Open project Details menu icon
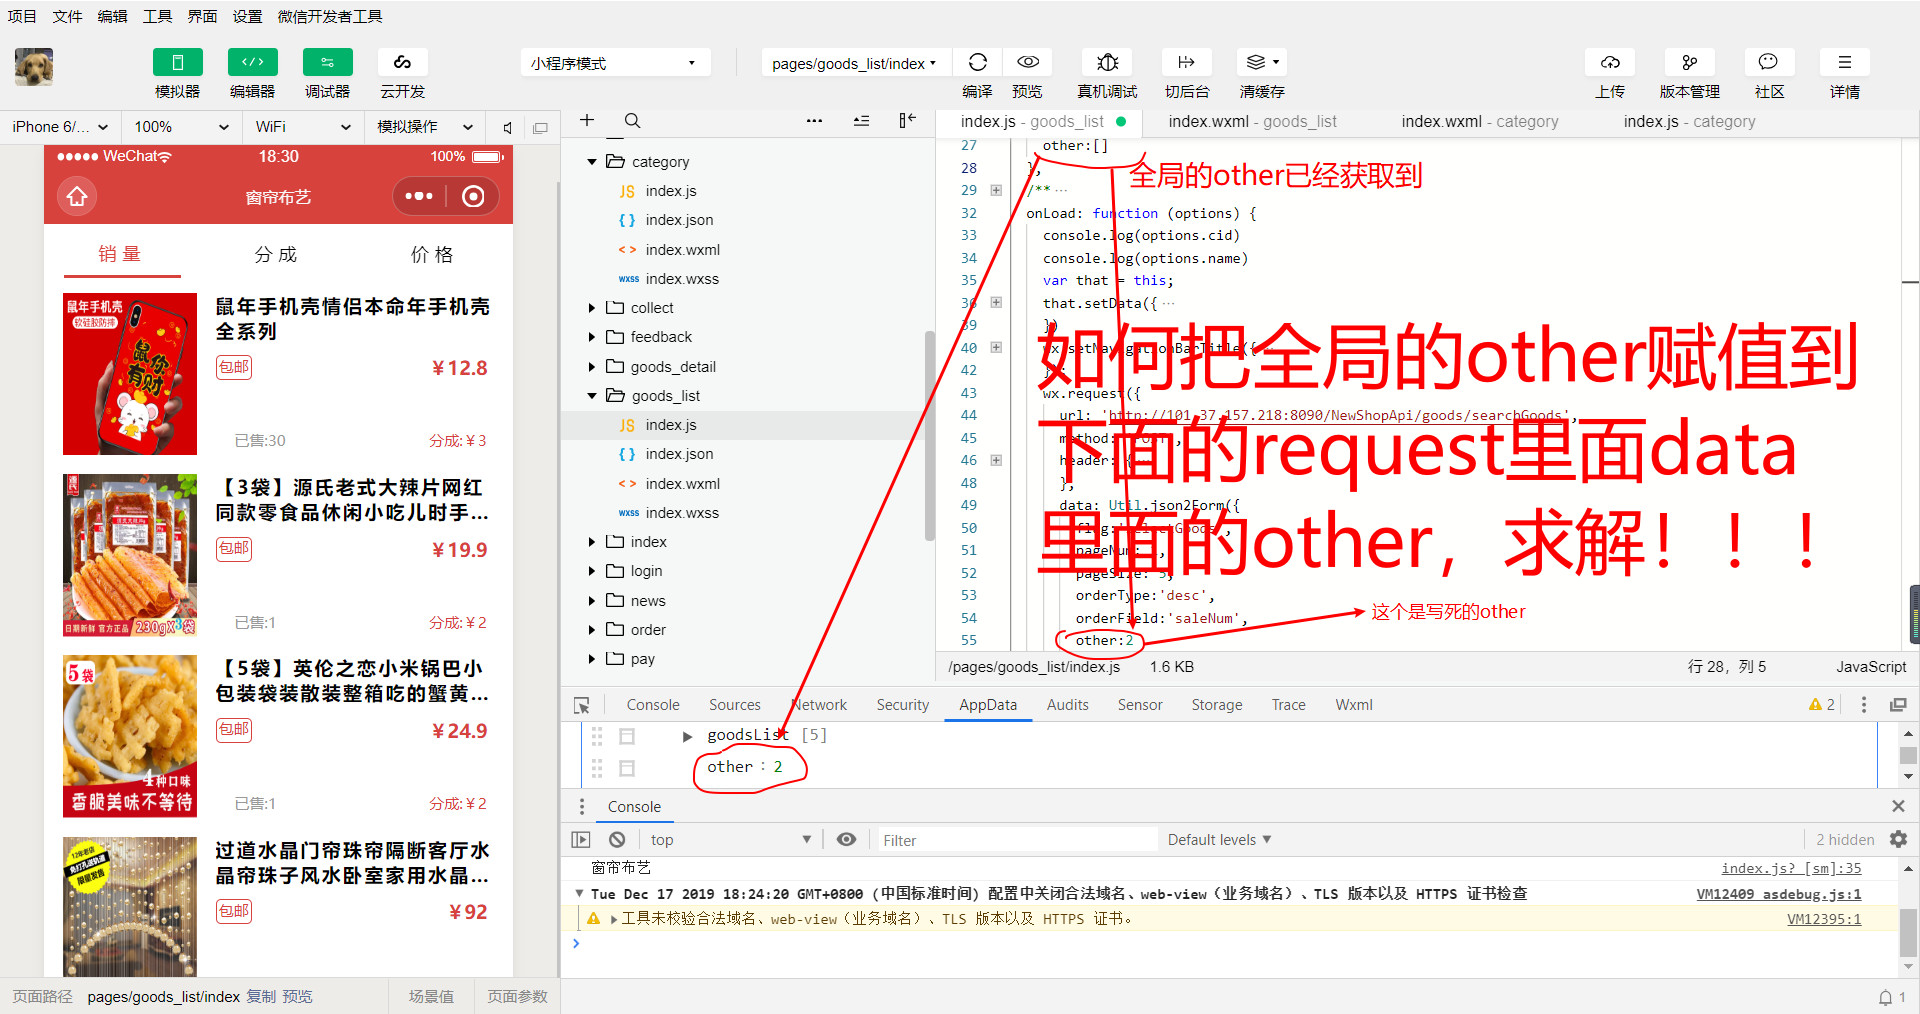 (1844, 62)
